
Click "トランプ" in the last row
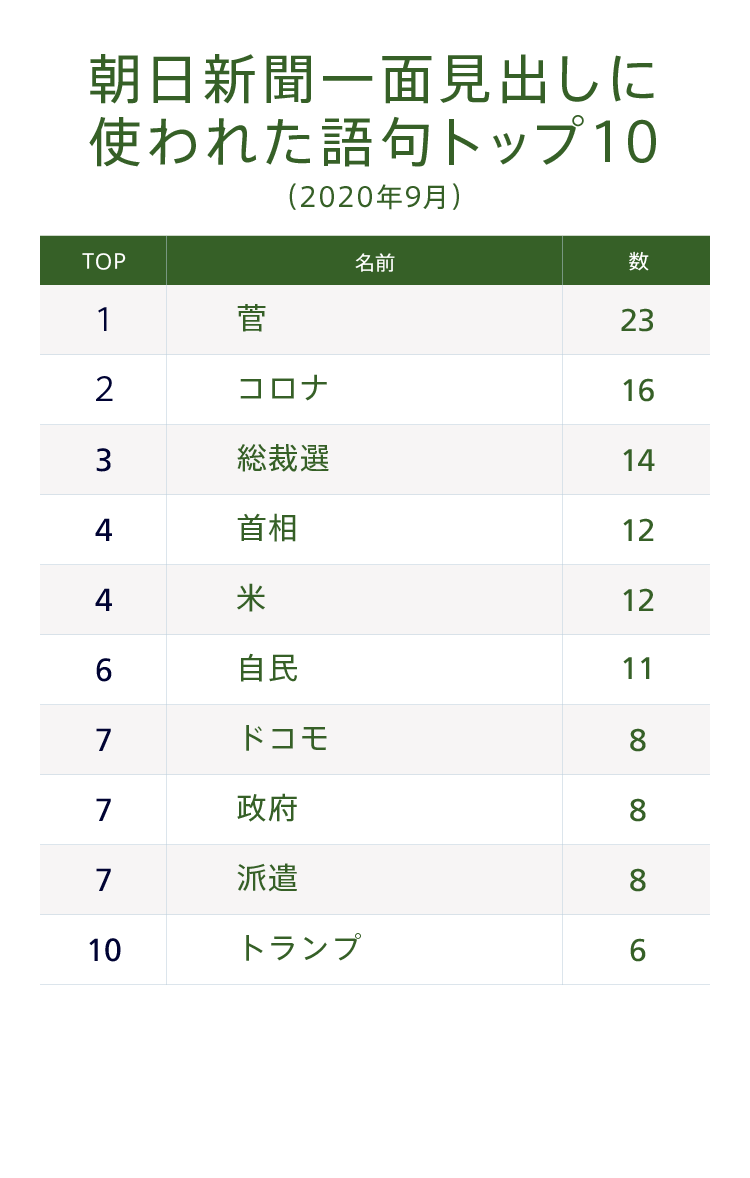tap(298, 949)
